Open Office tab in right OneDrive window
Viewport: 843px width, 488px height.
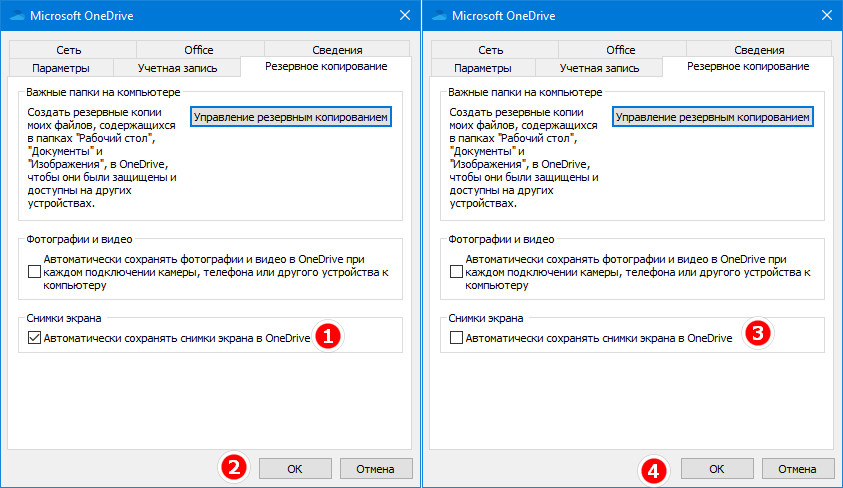[x=620, y=50]
